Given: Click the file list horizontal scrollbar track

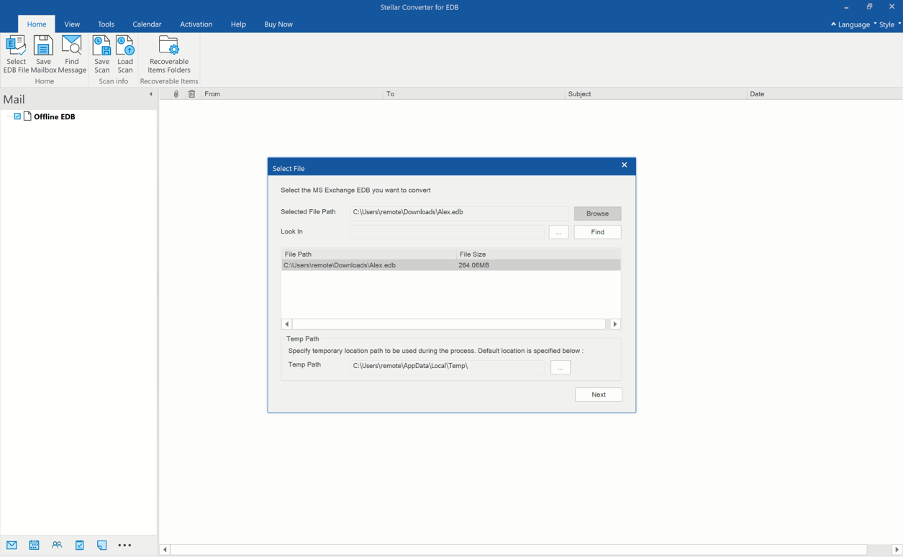Looking at the screenshot, I should [x=449, y=324].
